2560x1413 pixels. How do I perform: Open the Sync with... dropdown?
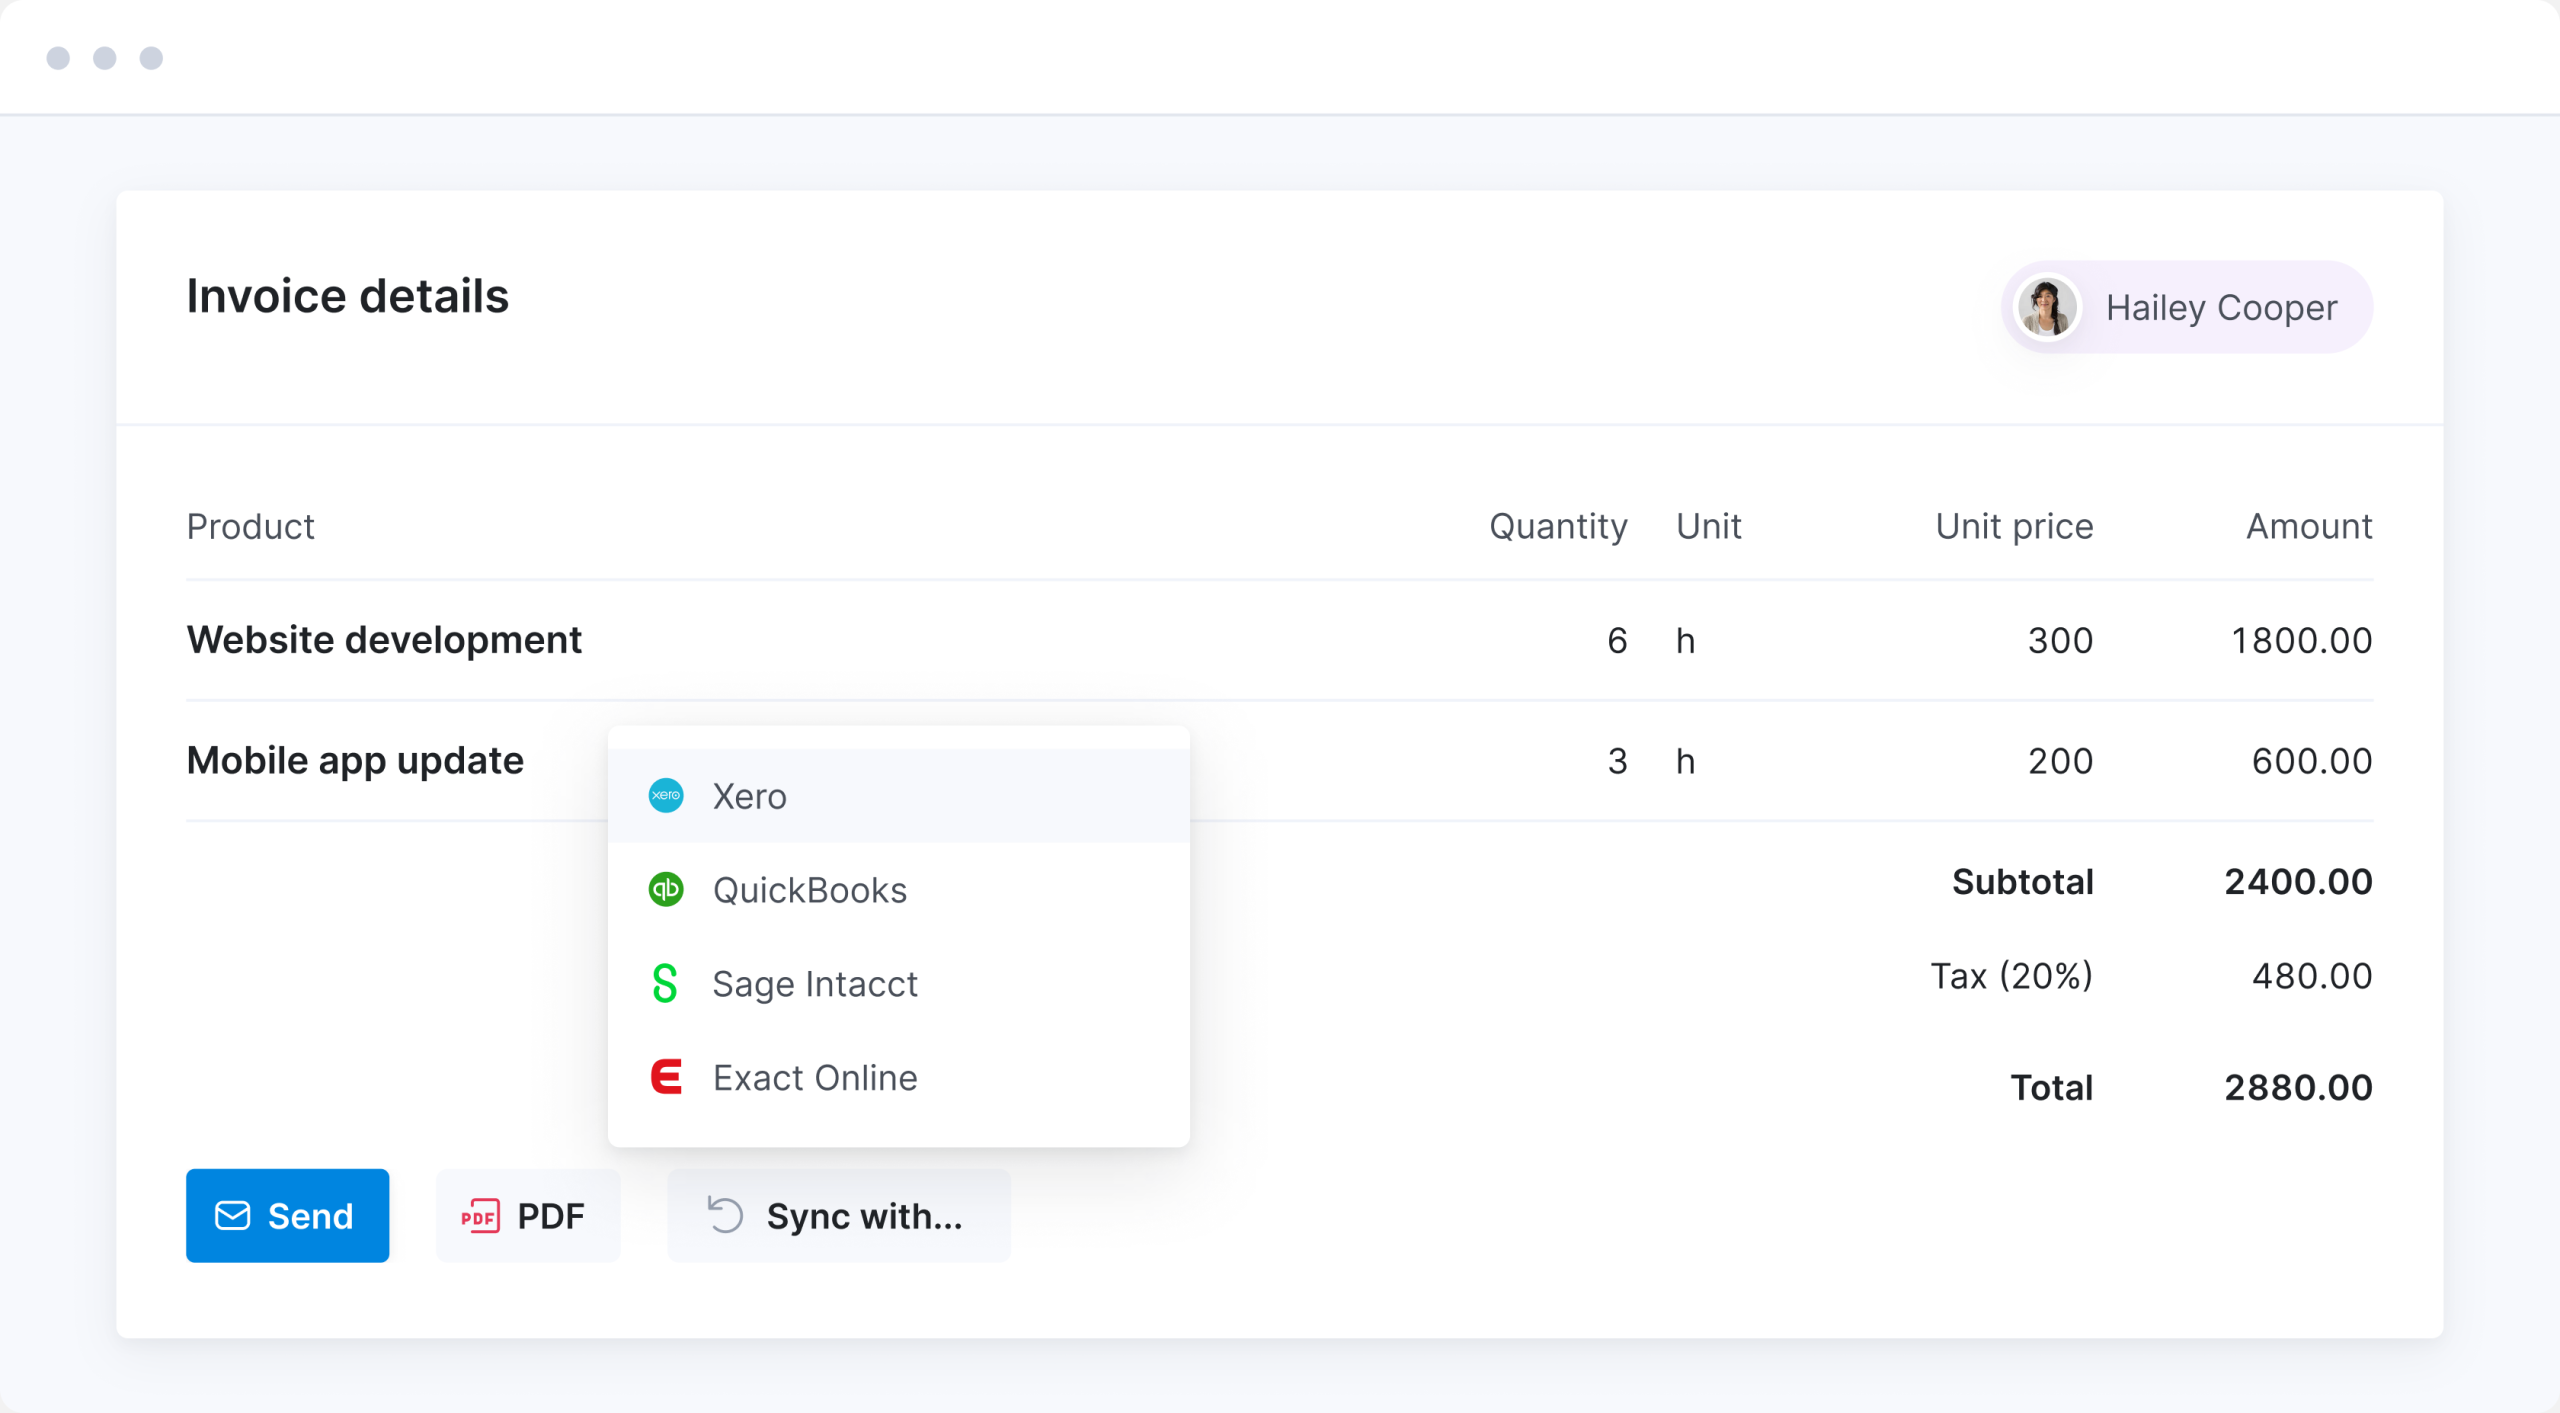(x=839, y=1216)
